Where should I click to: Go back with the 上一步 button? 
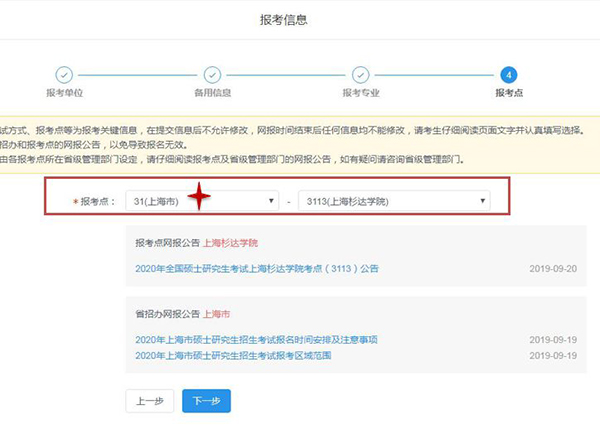[150, 401]
